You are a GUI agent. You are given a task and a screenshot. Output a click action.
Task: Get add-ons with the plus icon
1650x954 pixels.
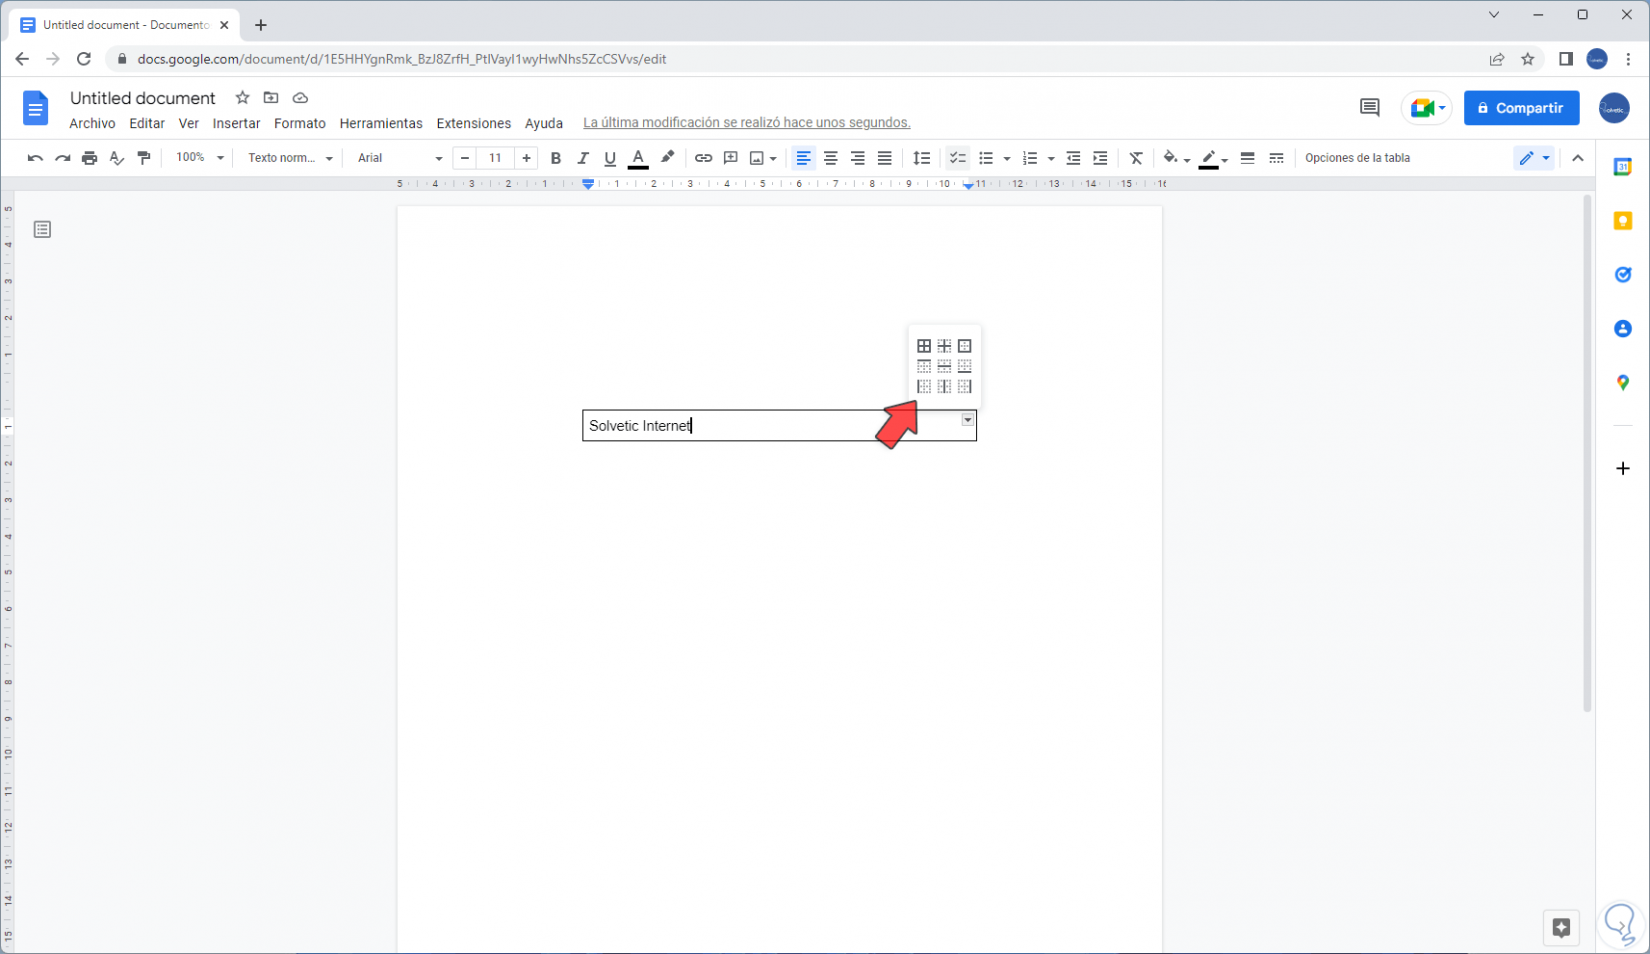coord(1623,468)
